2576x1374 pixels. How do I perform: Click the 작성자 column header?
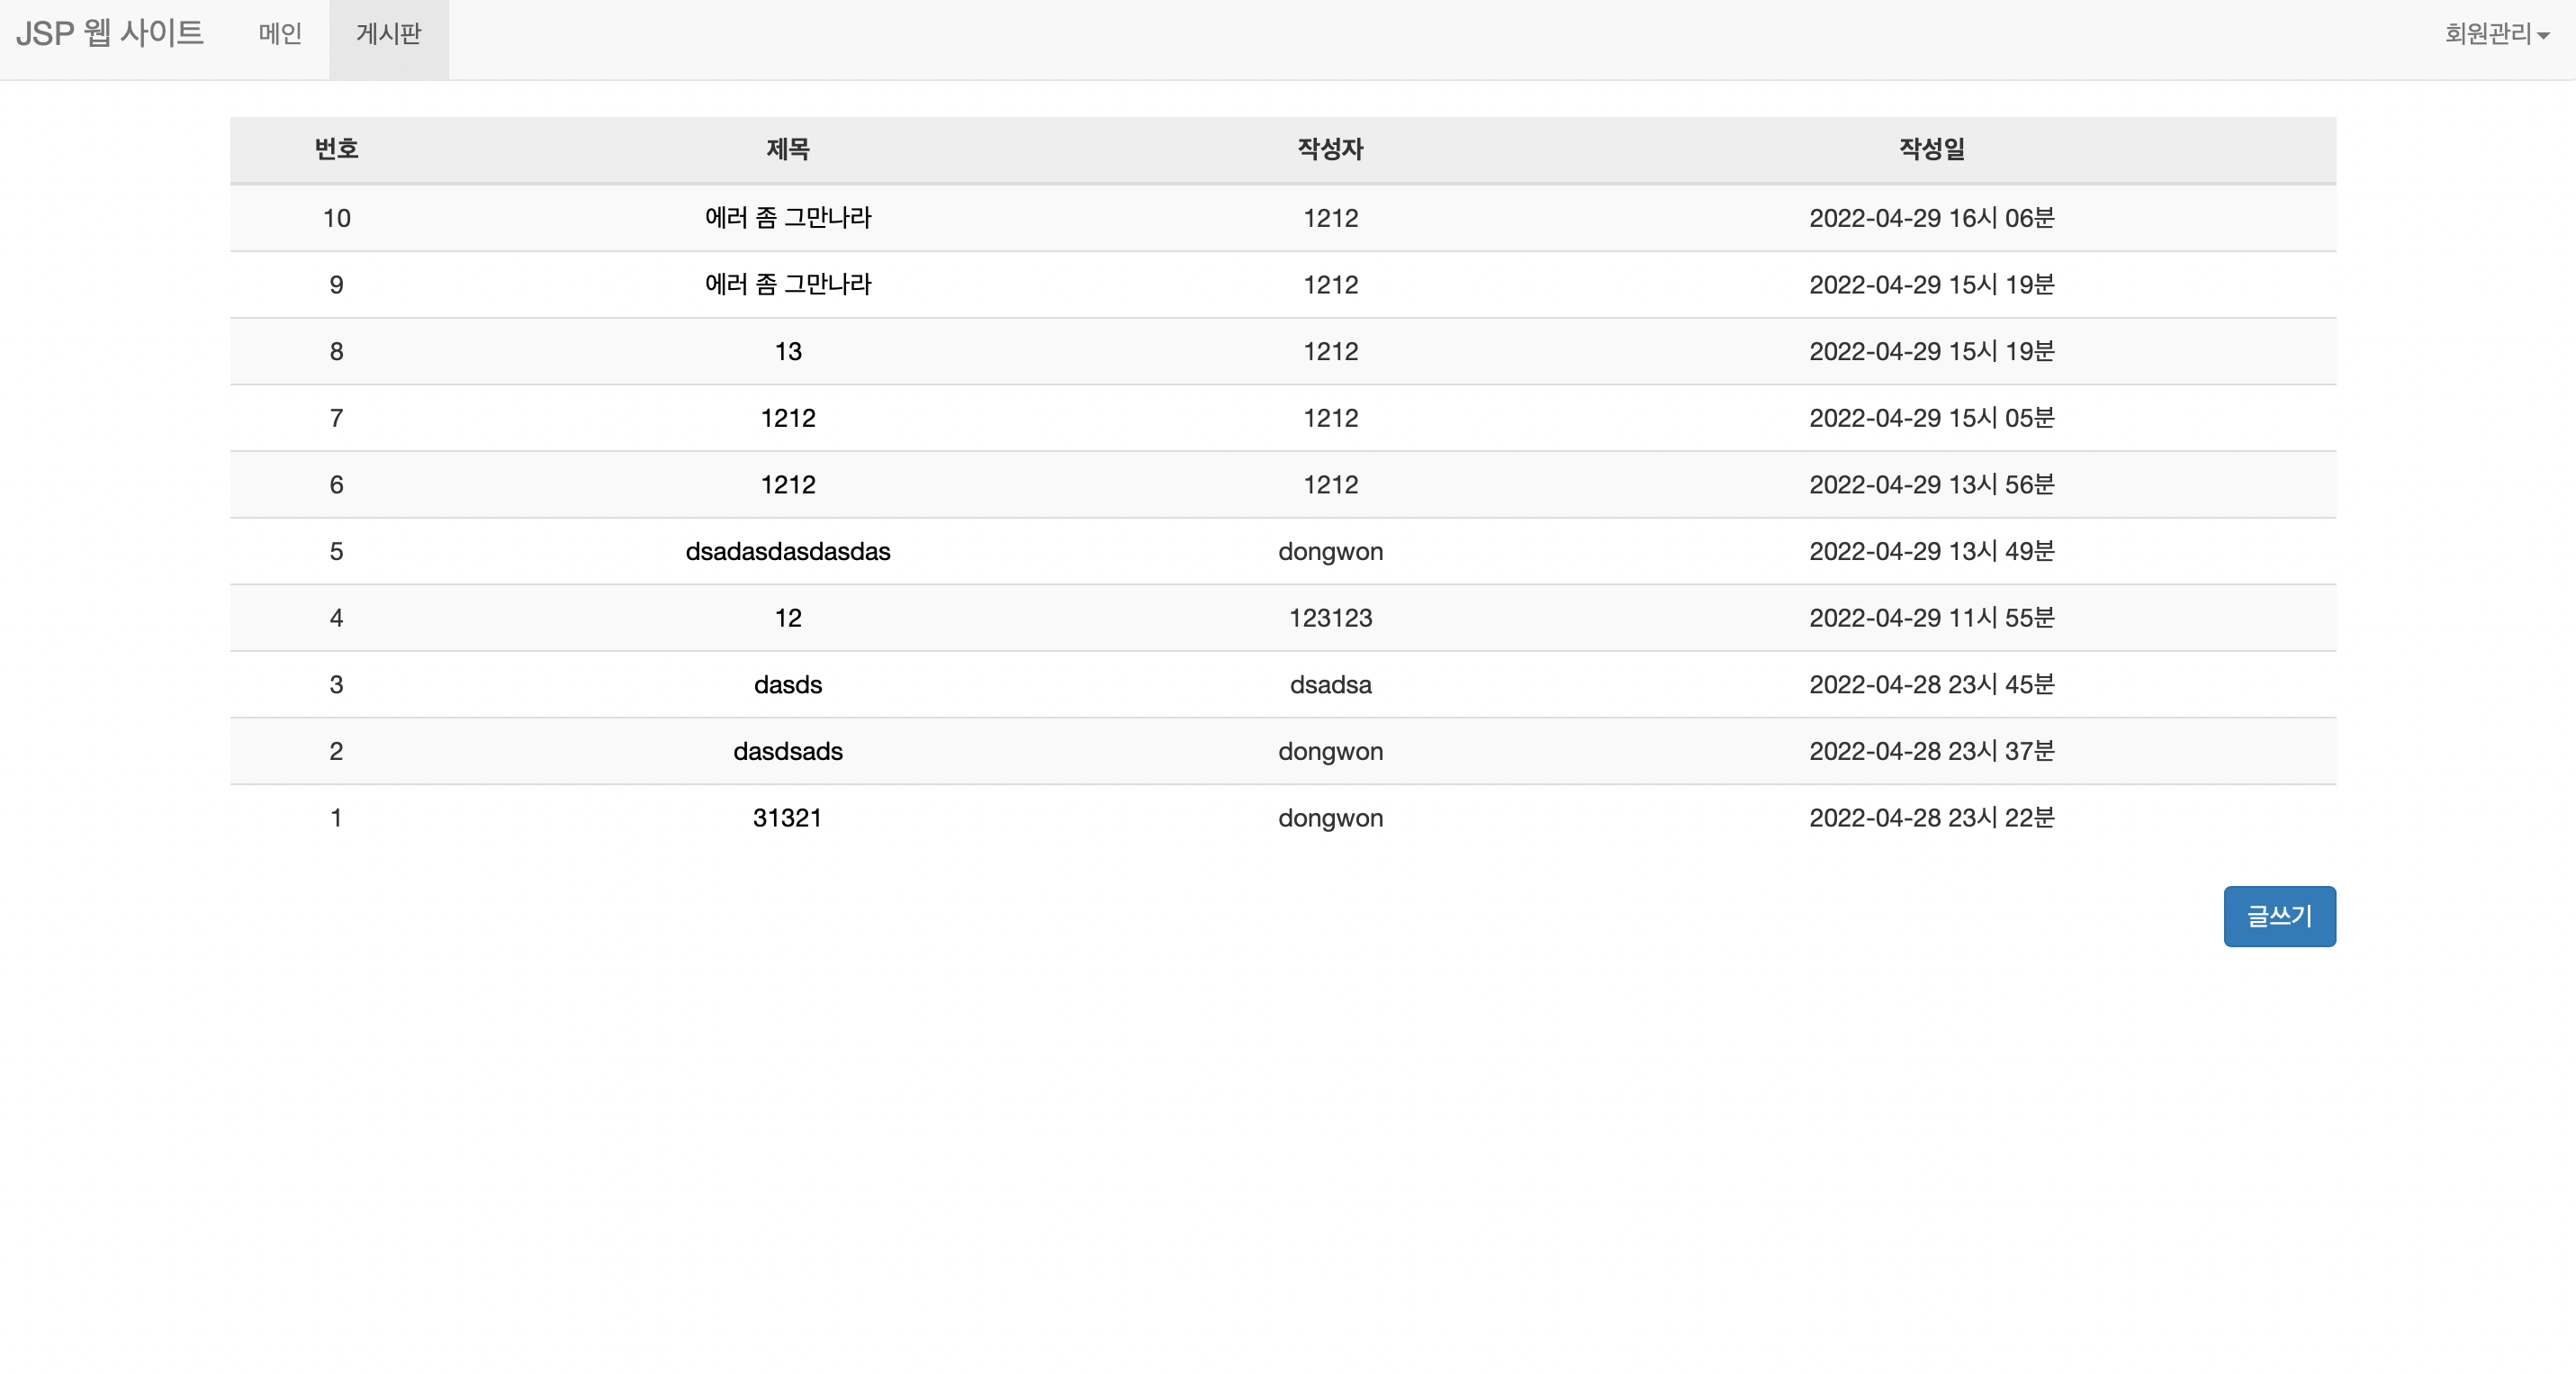pyautogui.click(x=1330, y=149)
